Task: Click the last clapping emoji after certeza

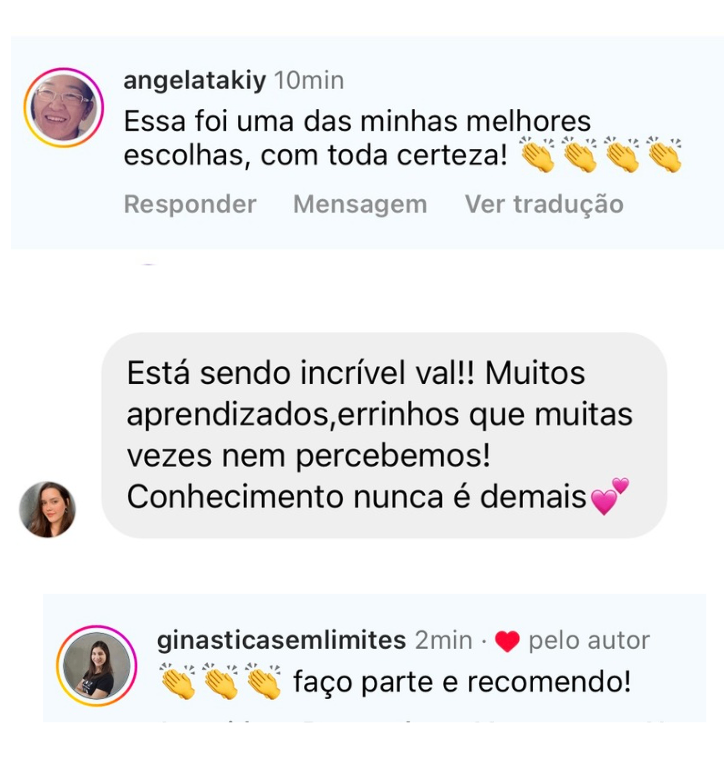Action: point(665,155)
